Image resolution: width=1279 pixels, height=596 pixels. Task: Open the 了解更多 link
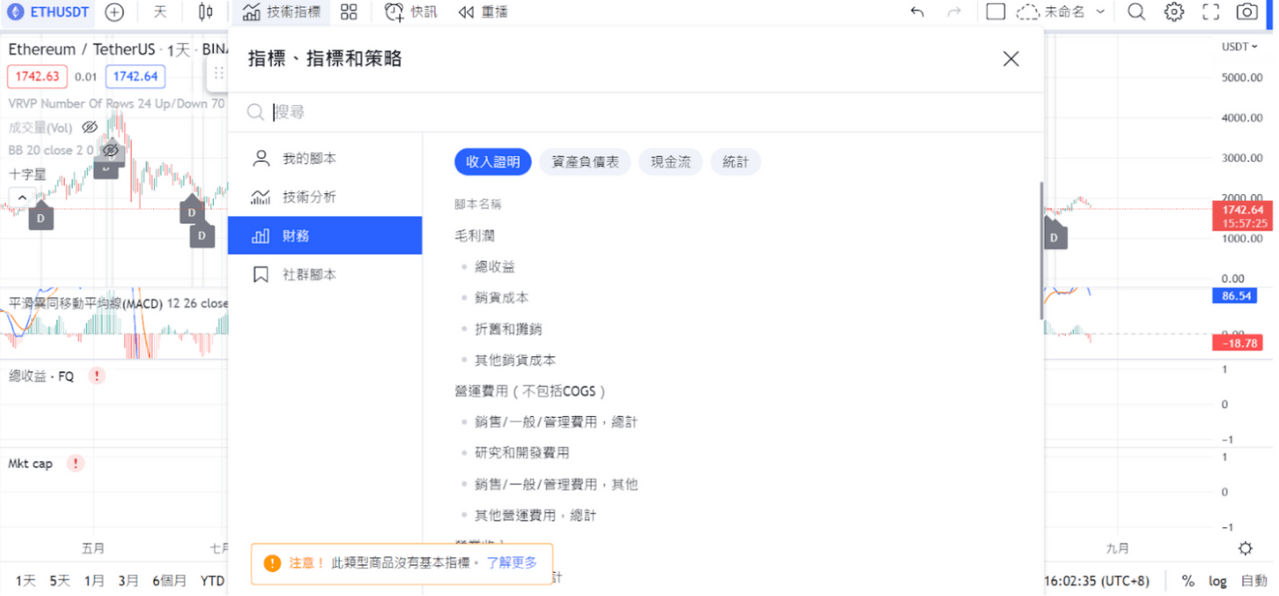[512, 563]
